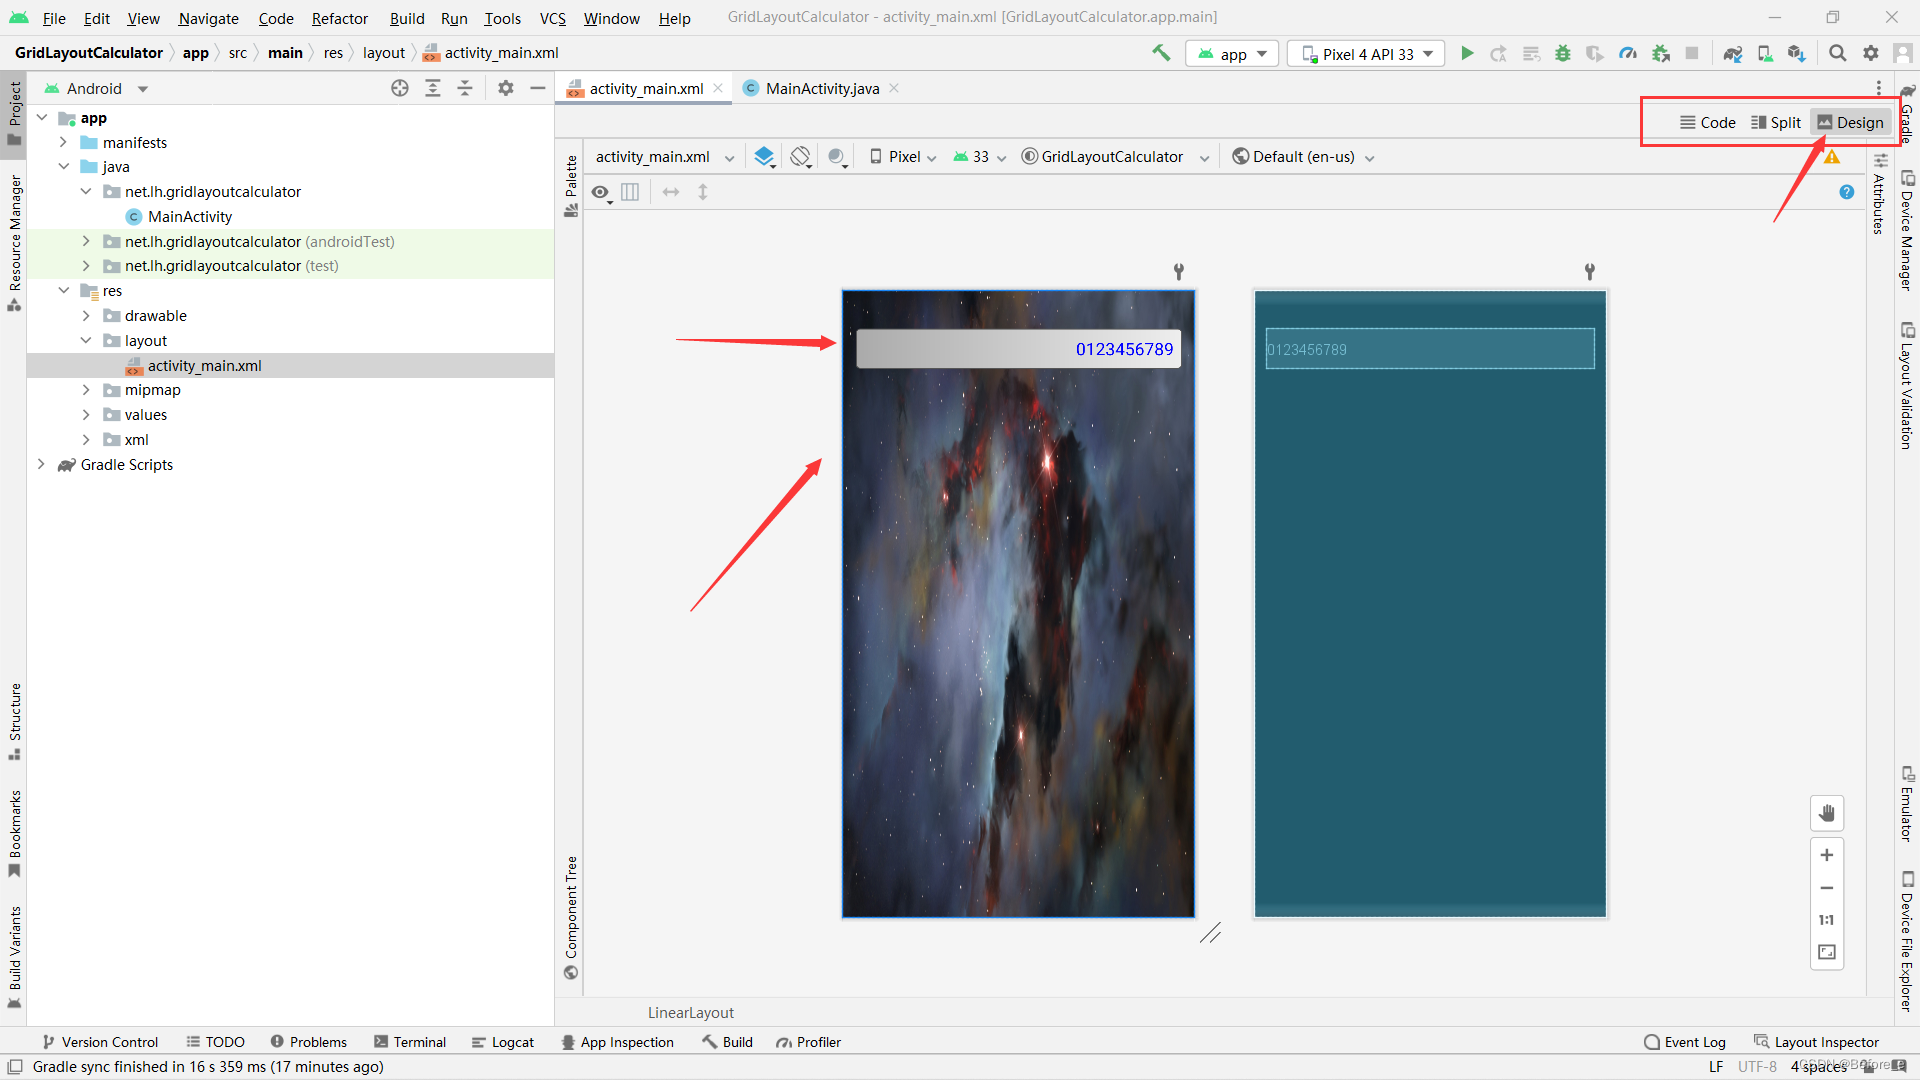This screenshot has height=1080, width=1920.
Task: Toggle the View Options eye icon
Action: tap(600, 192)
